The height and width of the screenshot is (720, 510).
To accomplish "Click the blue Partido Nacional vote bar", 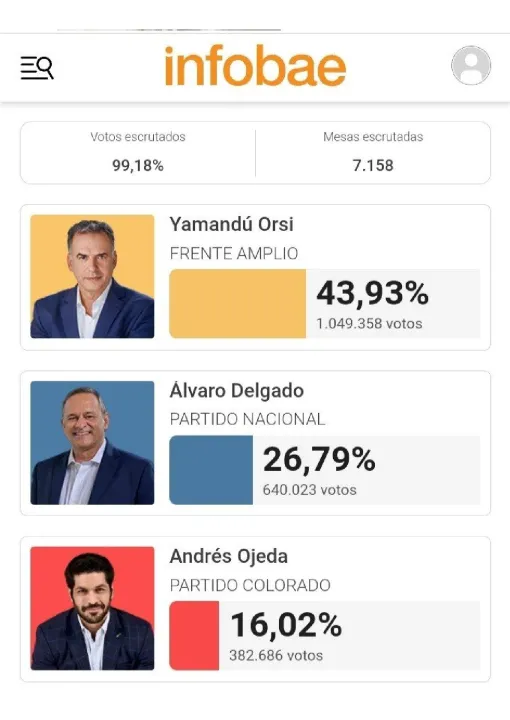I will 211,470.
